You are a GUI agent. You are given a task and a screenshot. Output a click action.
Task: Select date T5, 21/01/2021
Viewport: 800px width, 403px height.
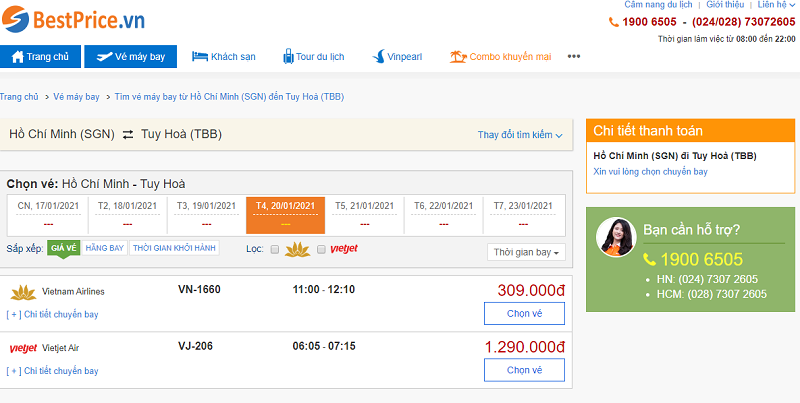click(x=364, y=215)
